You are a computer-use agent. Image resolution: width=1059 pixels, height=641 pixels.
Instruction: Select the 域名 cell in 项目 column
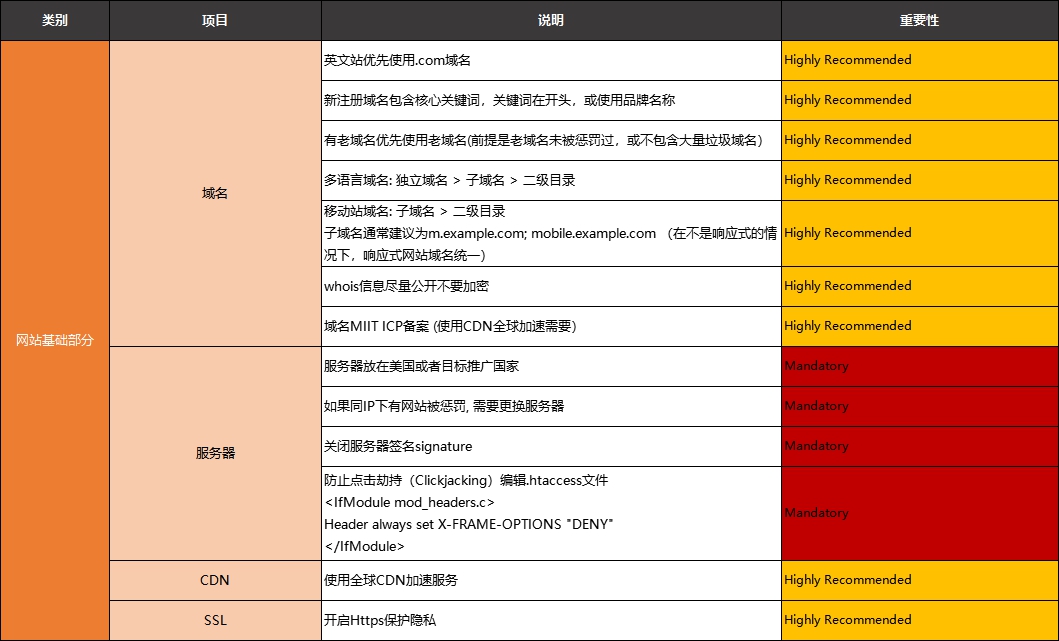[215, 194]
